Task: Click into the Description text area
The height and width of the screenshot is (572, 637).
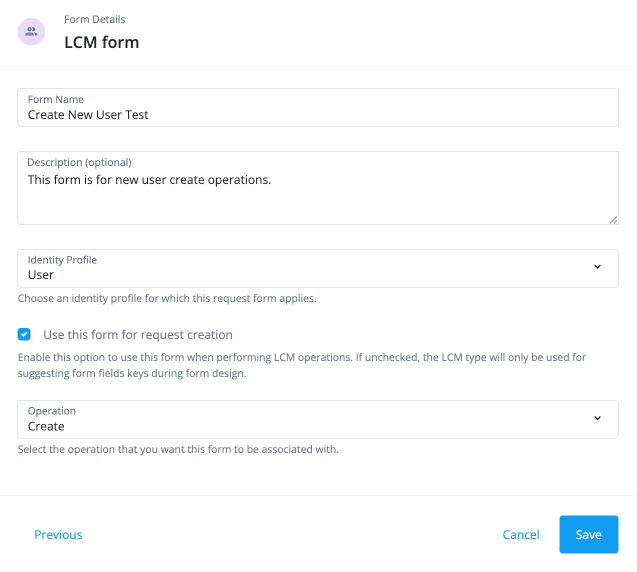Action: 318,195
